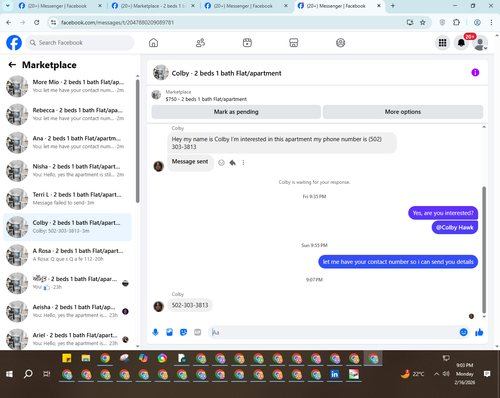This screenshot has height=398, width=500.
Task: Switch to the third Messenger browser tab
Action: (246, 6)
